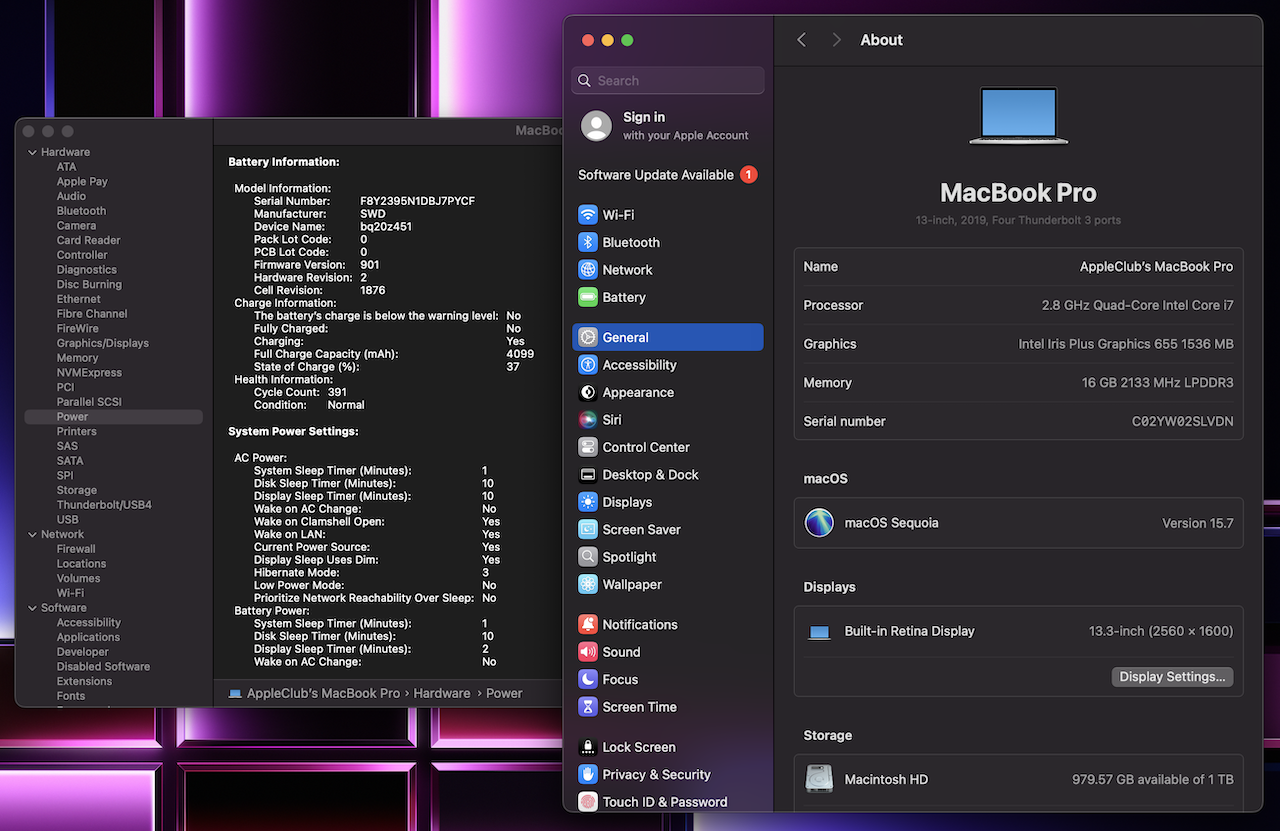Click the MacBook Pro laptop image

tap(1018, 116)
